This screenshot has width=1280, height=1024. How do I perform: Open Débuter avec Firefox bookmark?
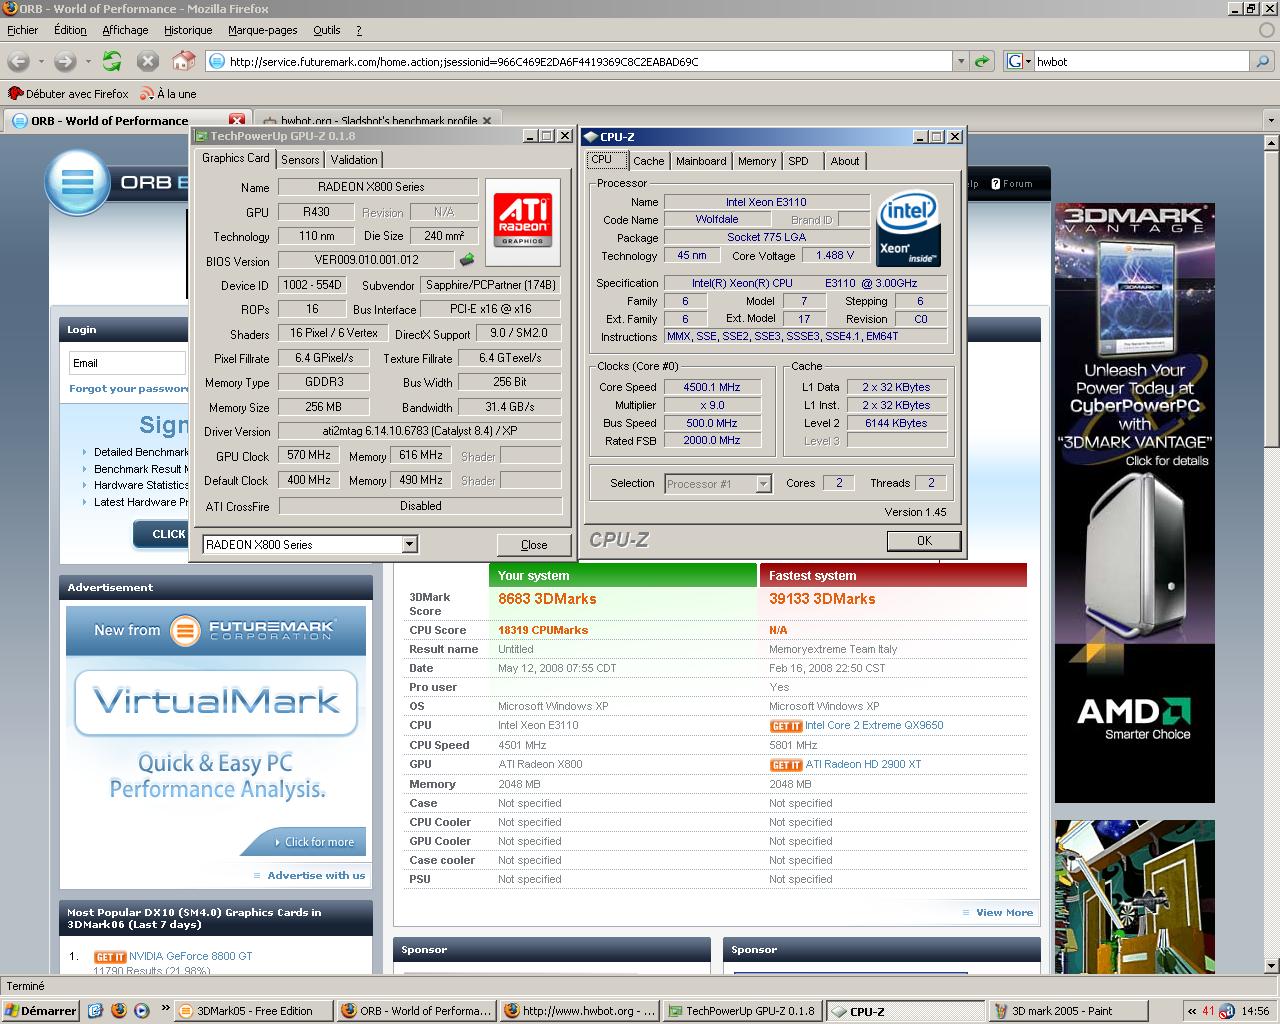68,94
